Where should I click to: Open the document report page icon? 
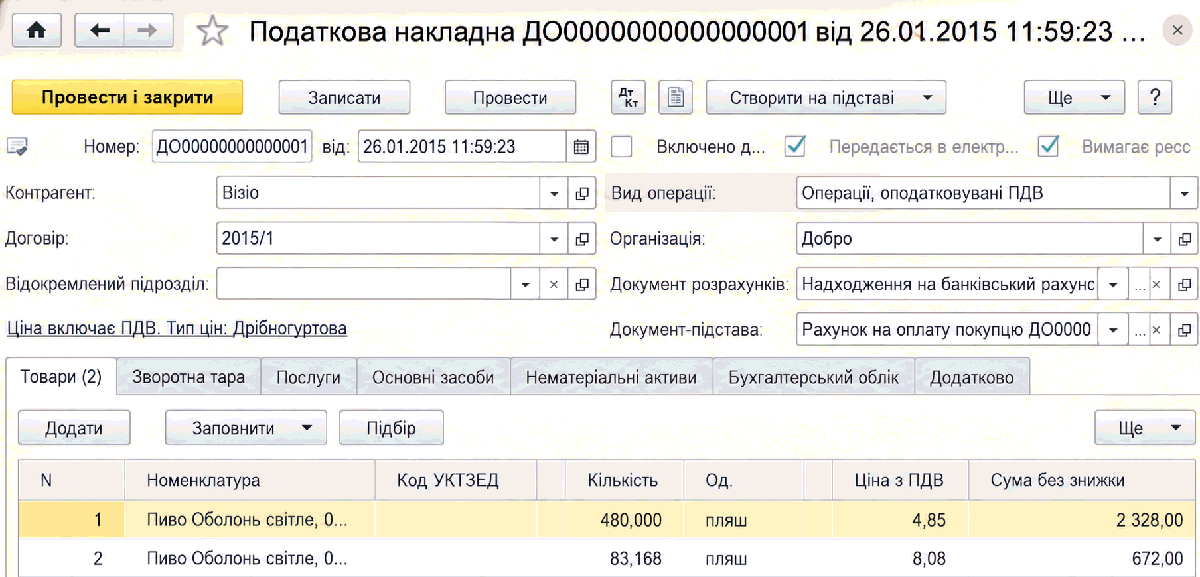point(678,97)
